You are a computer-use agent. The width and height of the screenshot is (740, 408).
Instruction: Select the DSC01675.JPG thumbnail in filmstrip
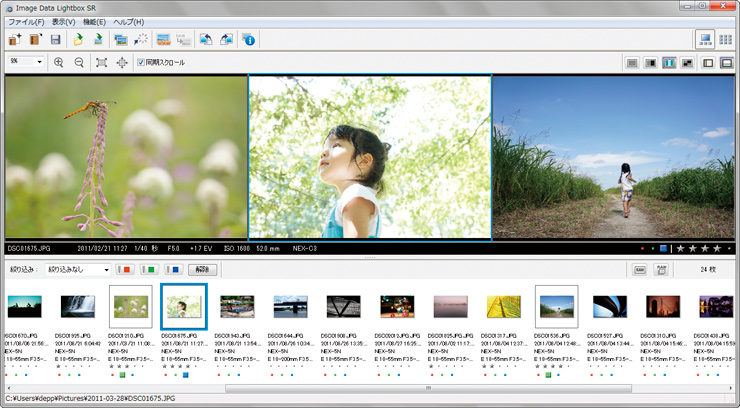(x=183, y=306)
